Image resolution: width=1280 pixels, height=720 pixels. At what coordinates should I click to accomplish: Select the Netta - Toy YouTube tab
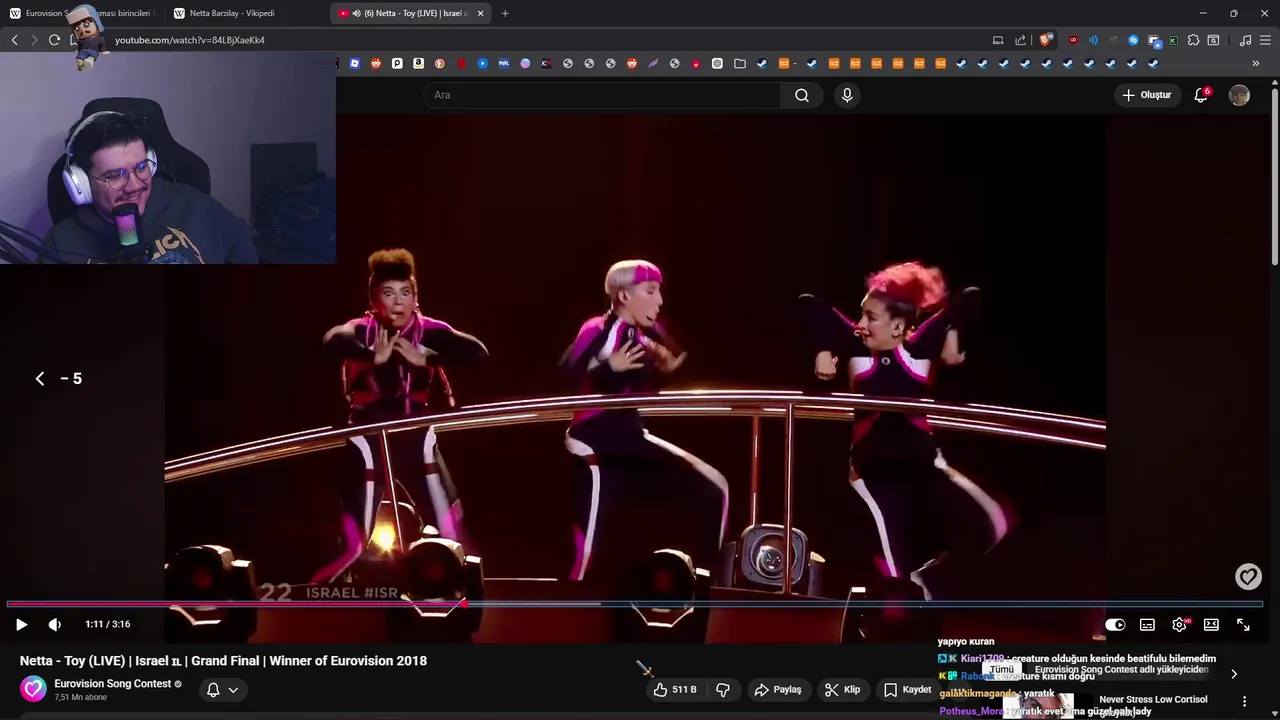tap(408, 13)
